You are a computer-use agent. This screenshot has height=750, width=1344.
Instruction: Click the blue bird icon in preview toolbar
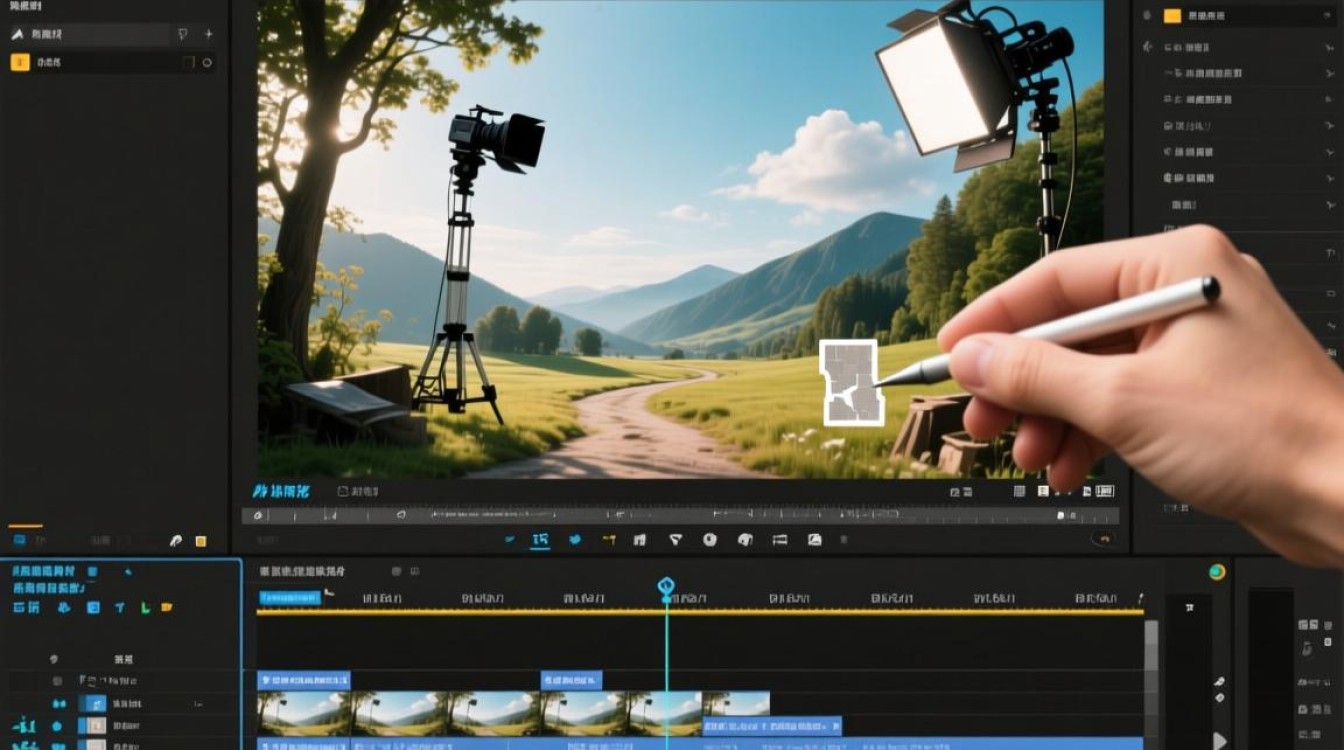click(x=575, y=540)
